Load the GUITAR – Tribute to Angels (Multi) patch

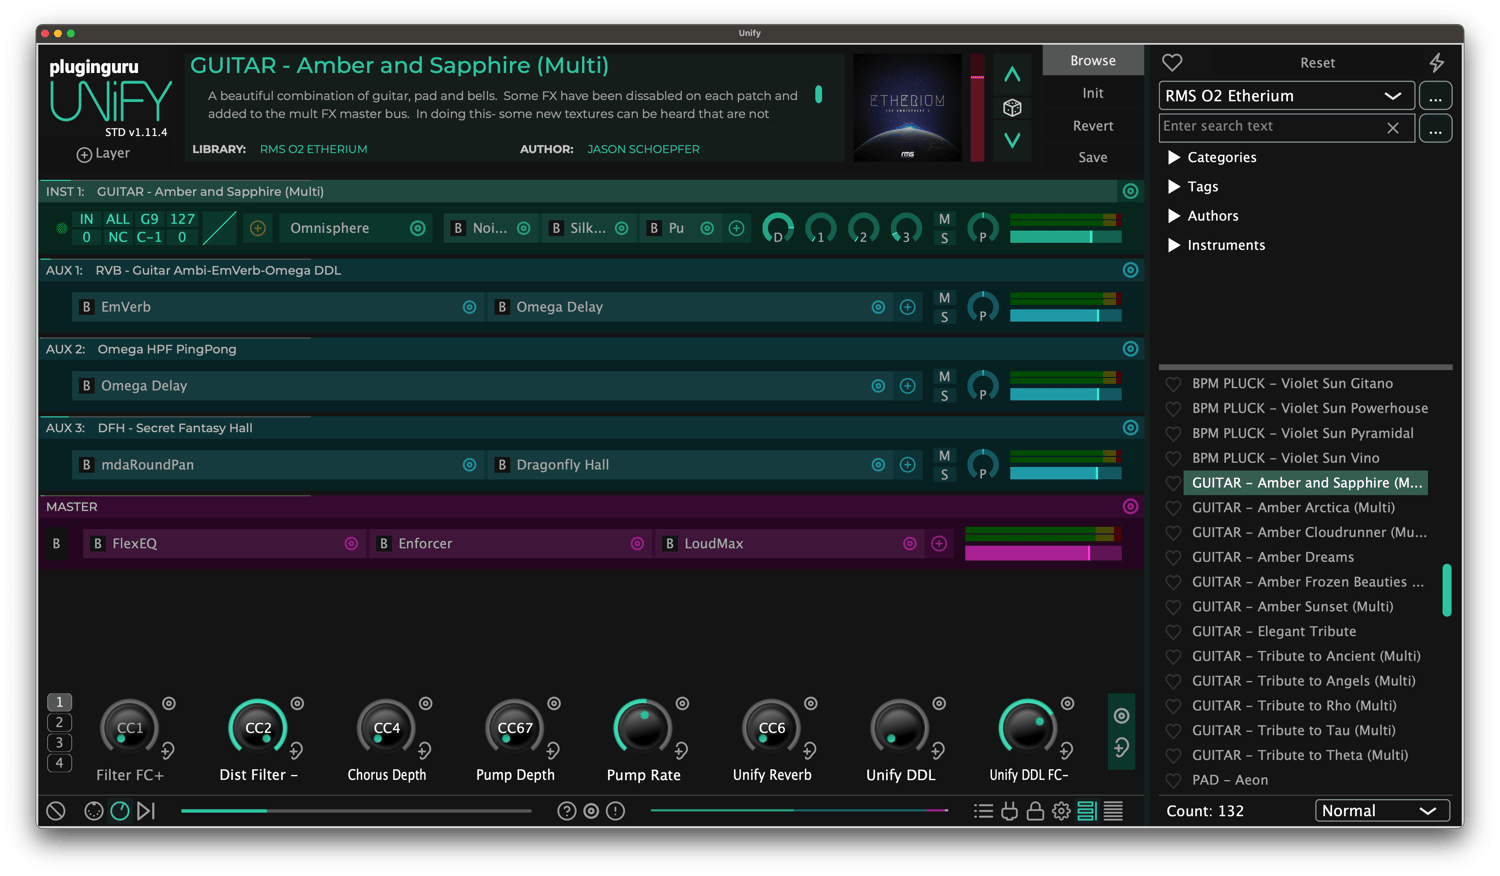1303,681
